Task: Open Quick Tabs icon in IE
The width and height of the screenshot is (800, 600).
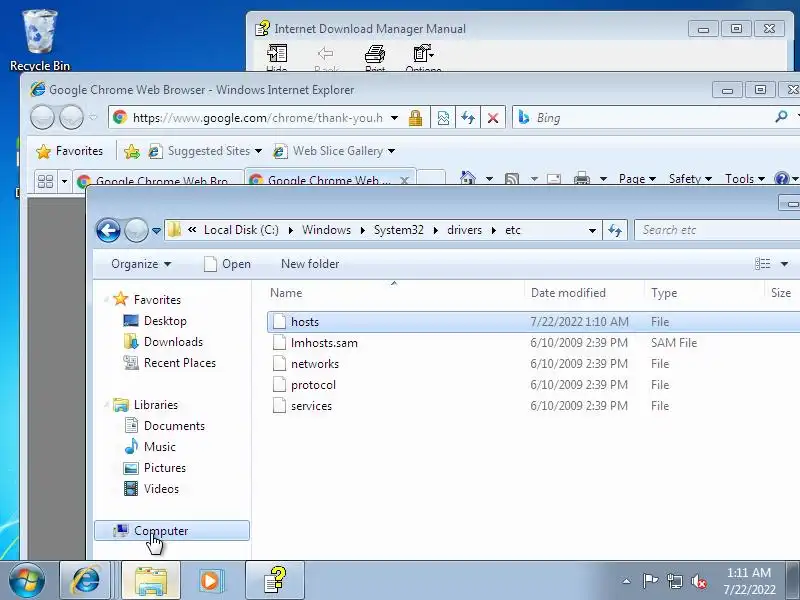Action: 45,181
